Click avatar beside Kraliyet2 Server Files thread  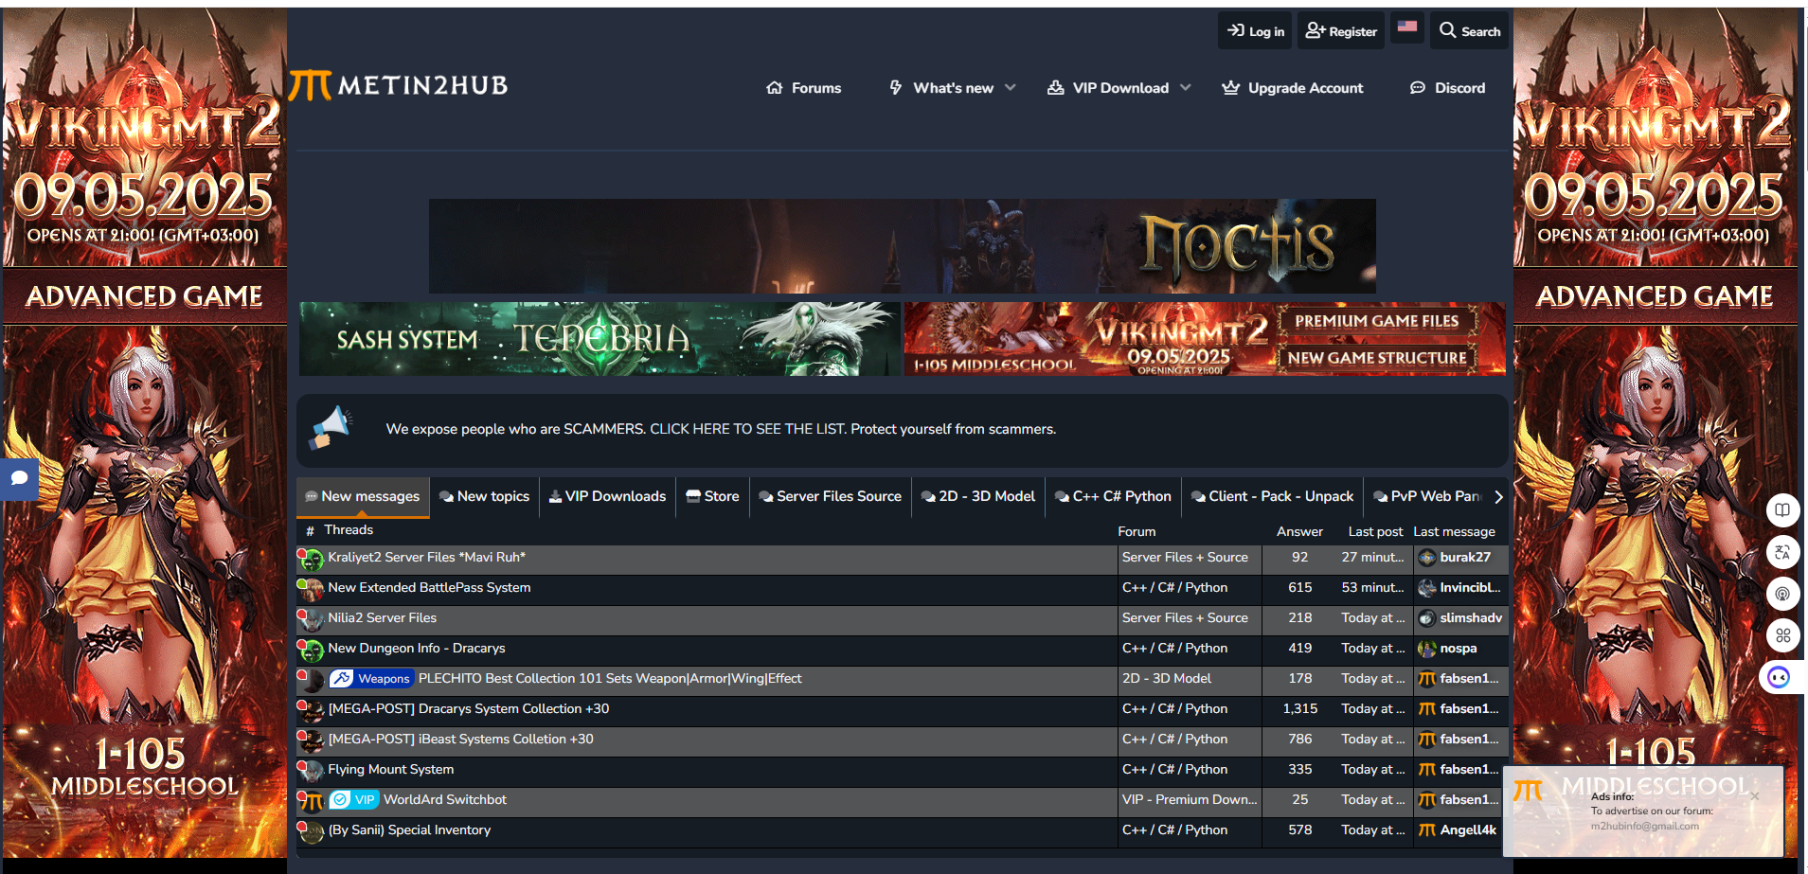(312, 559)
